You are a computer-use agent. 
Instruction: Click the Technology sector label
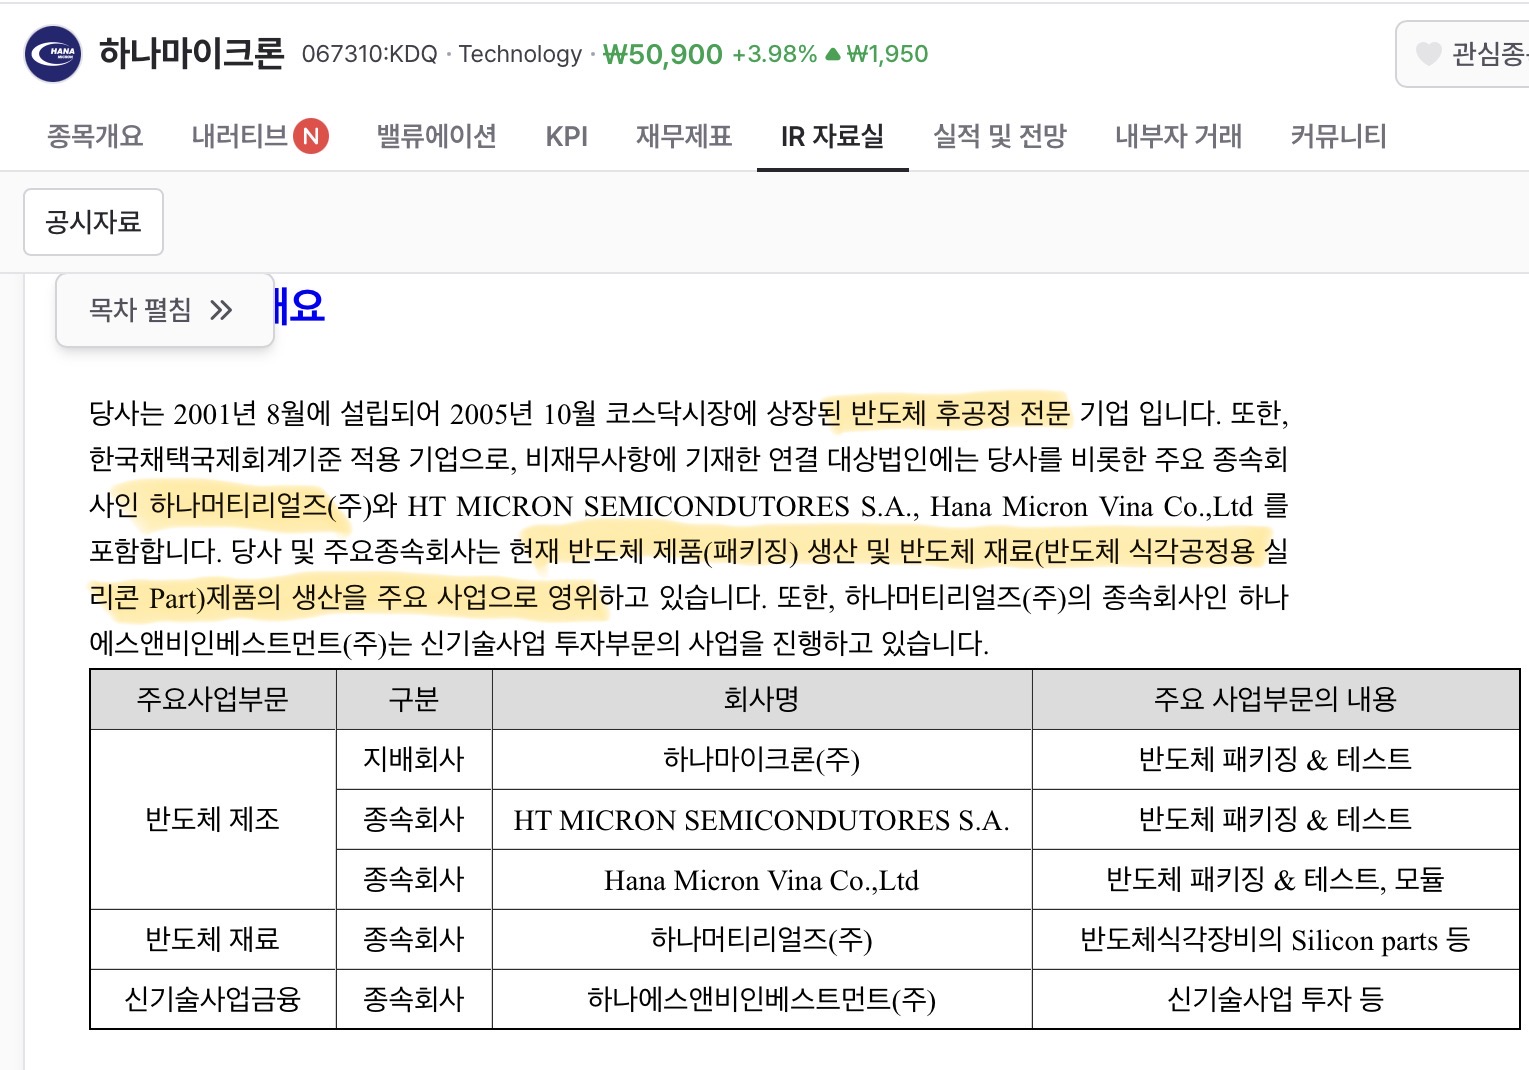pyautogui.click(x=520, y=54)
